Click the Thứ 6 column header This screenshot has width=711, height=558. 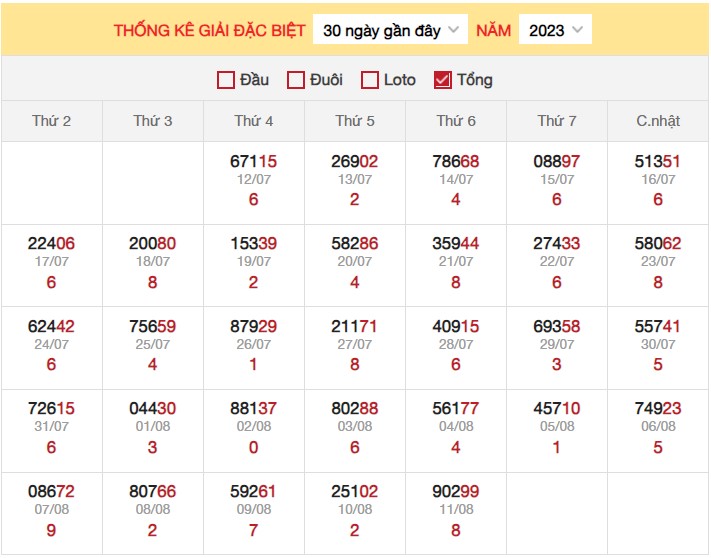[456, 121]
